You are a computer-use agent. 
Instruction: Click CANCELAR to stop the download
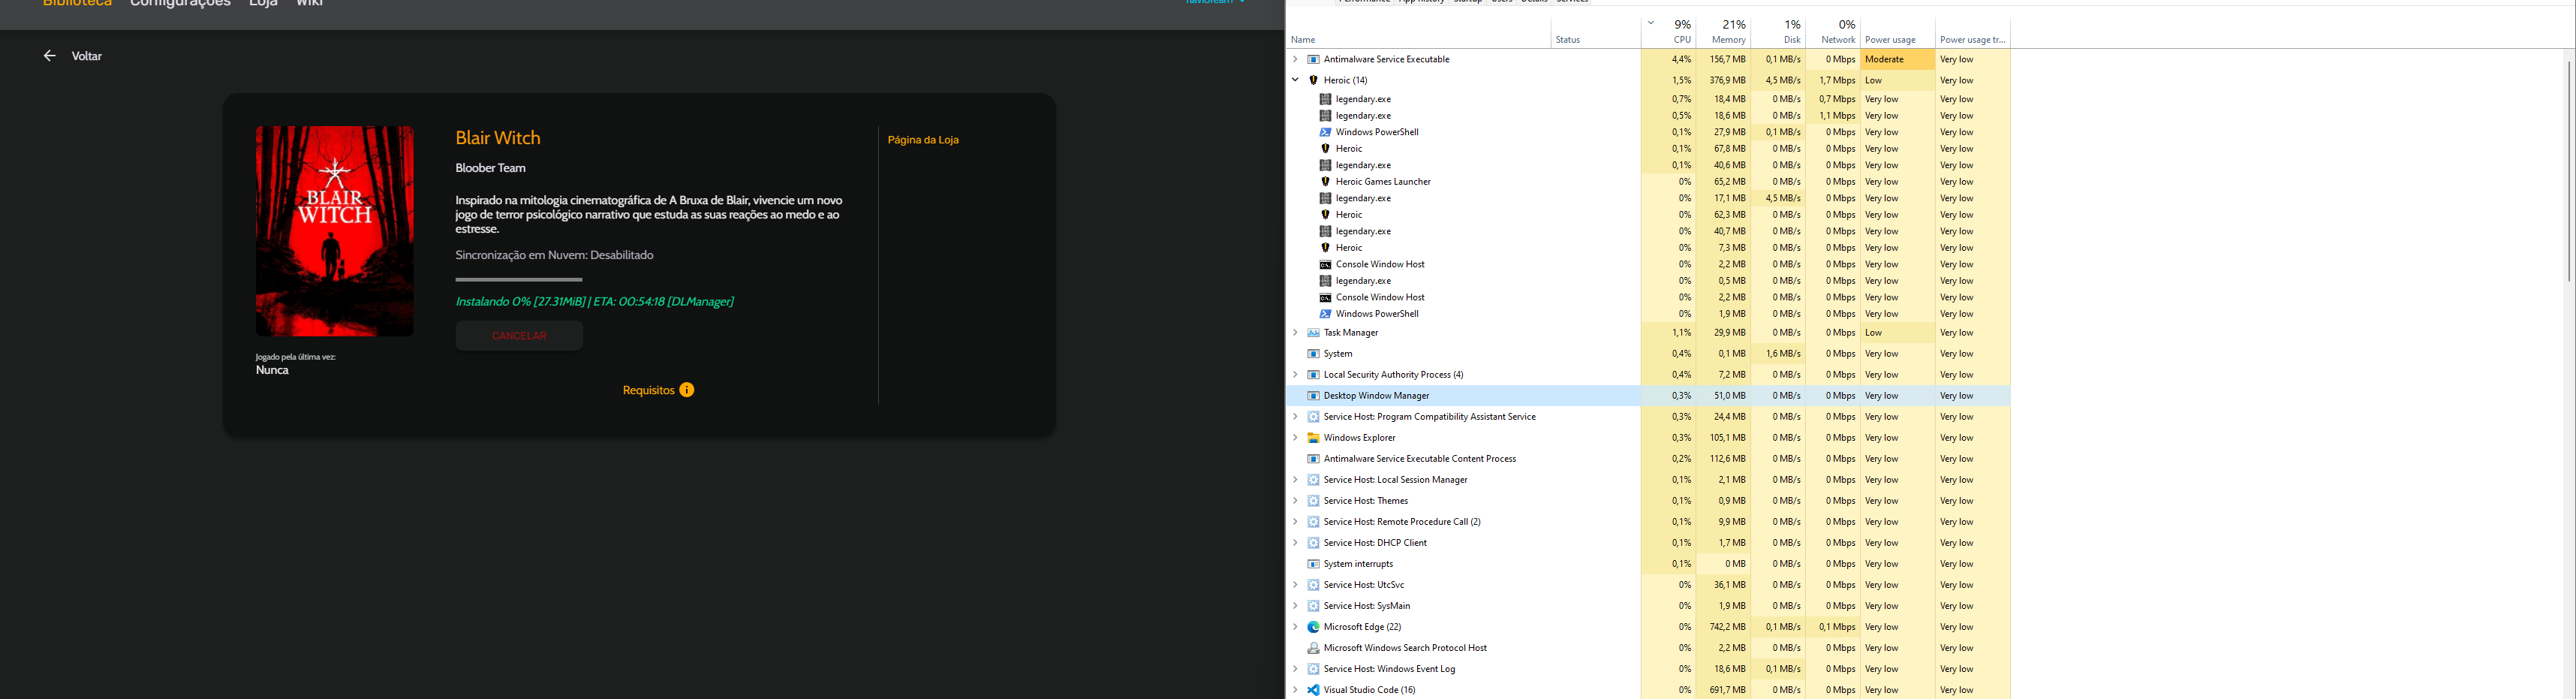click(x=518, y=335)
